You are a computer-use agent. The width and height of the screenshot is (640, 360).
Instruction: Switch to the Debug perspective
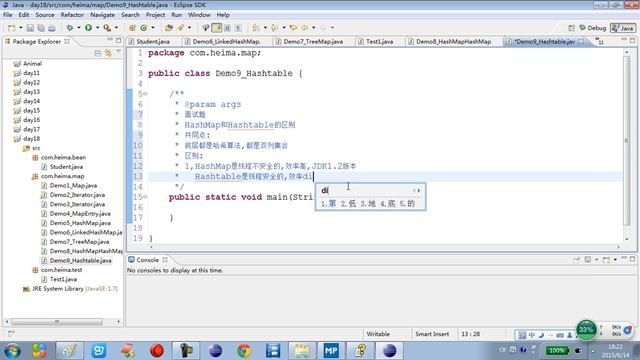pos(593,28)
